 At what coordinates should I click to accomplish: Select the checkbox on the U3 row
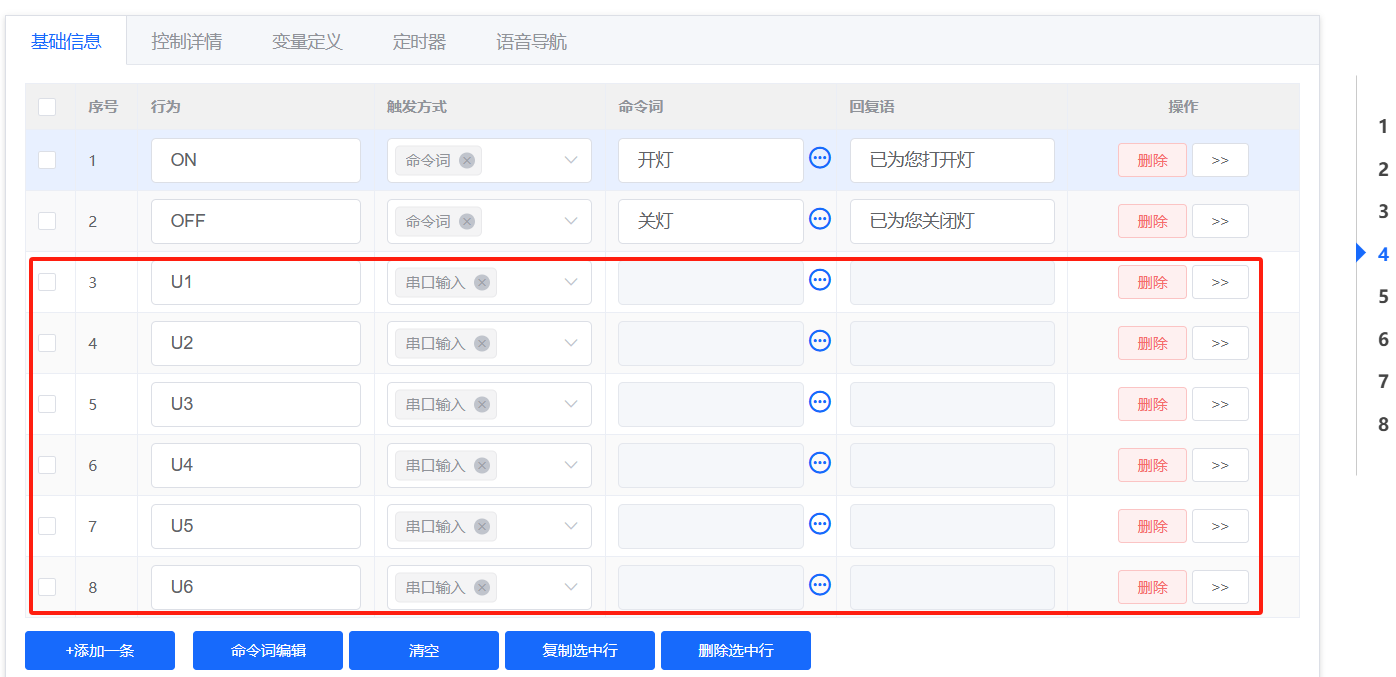point(48,404)
